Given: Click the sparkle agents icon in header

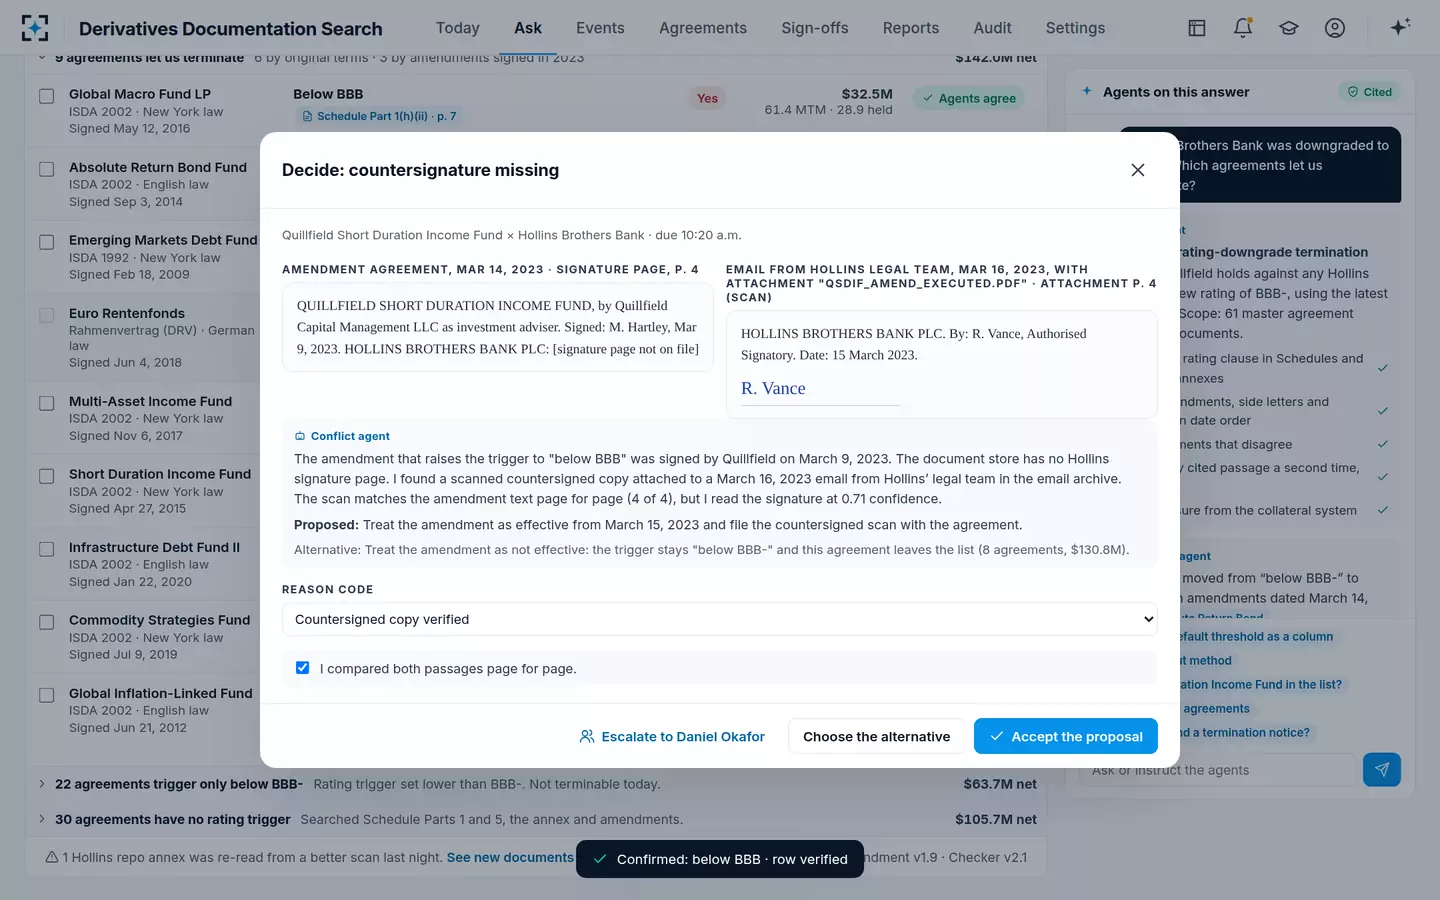Looking at the screenshot, I should [x=1400, y=27].
